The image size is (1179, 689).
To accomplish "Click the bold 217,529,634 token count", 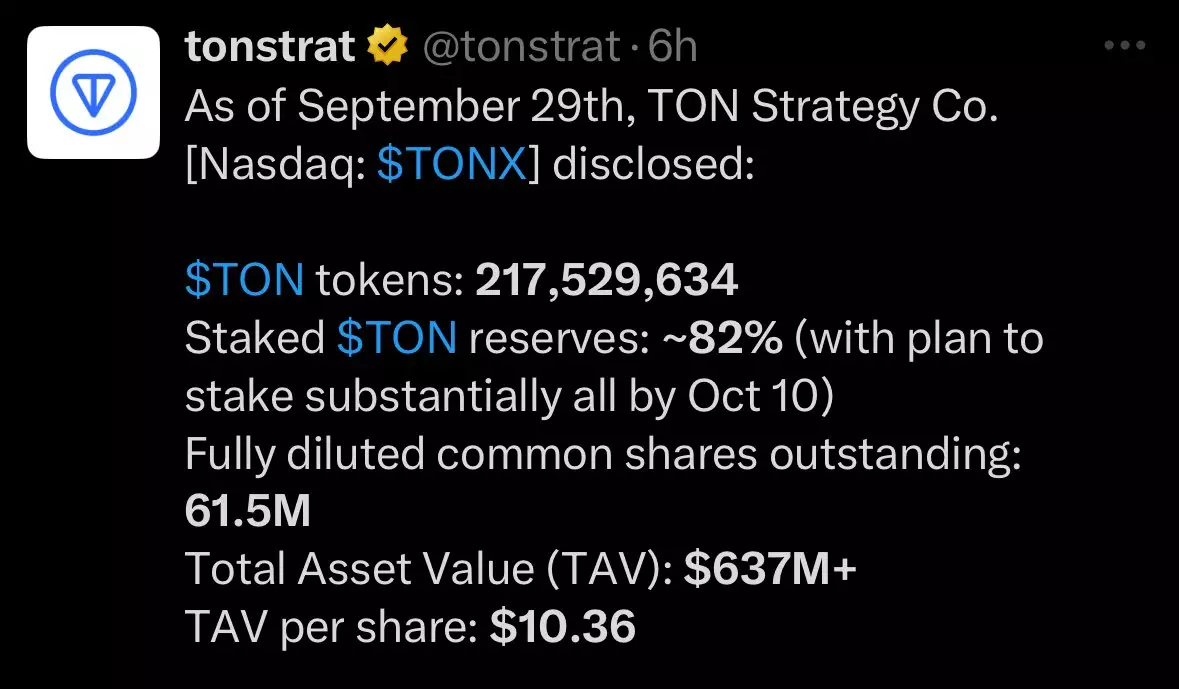I will tap(606, 282).
